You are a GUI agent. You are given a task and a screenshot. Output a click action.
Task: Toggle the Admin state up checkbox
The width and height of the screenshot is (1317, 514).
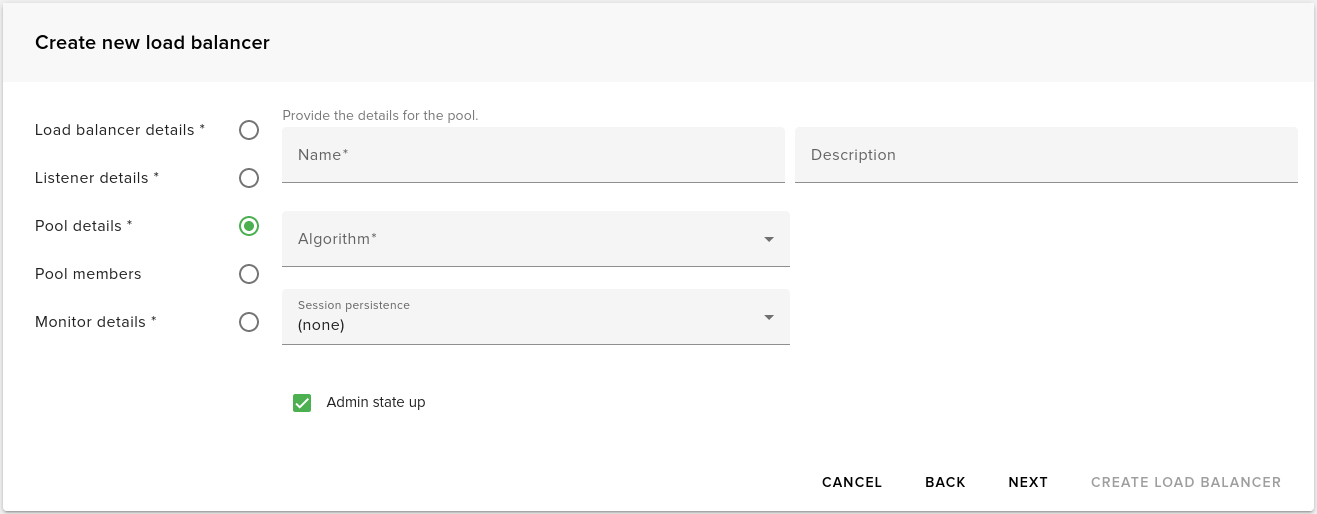coord(302,403)
